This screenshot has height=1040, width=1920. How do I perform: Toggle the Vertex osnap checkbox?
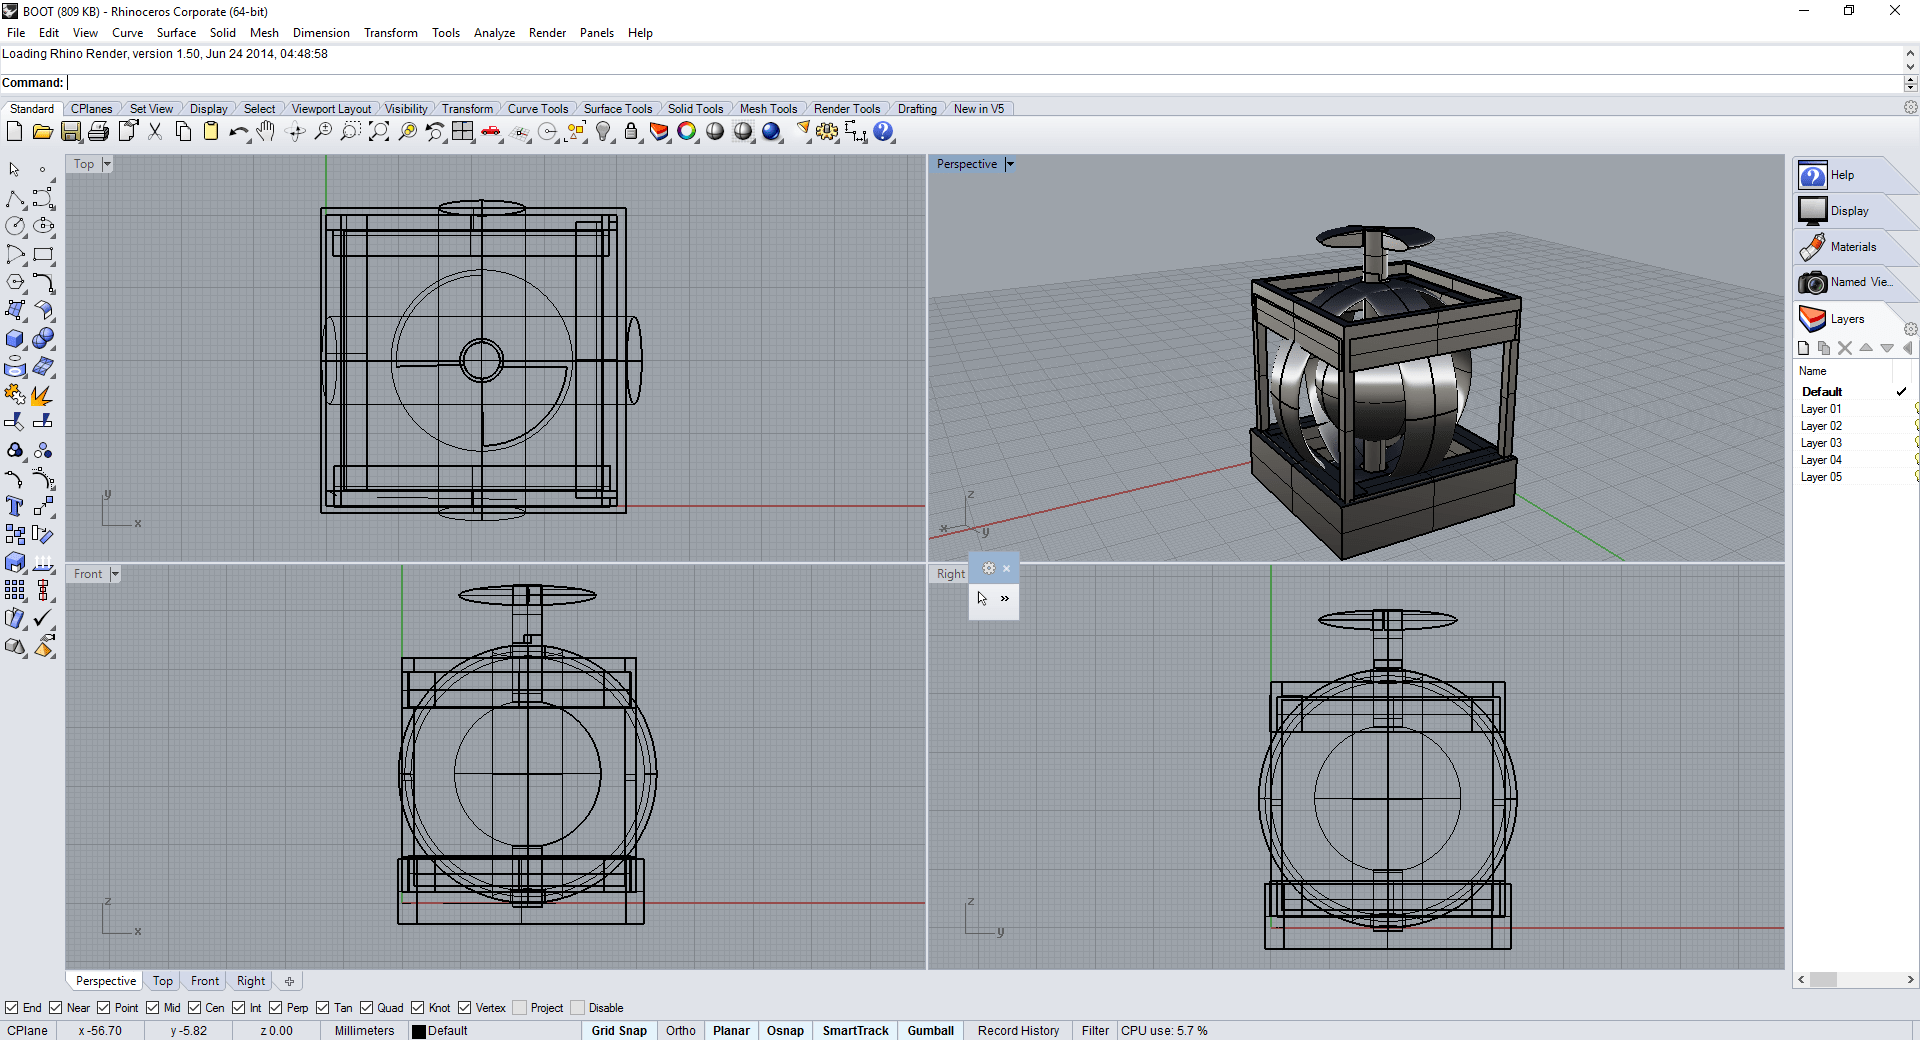465,1007
